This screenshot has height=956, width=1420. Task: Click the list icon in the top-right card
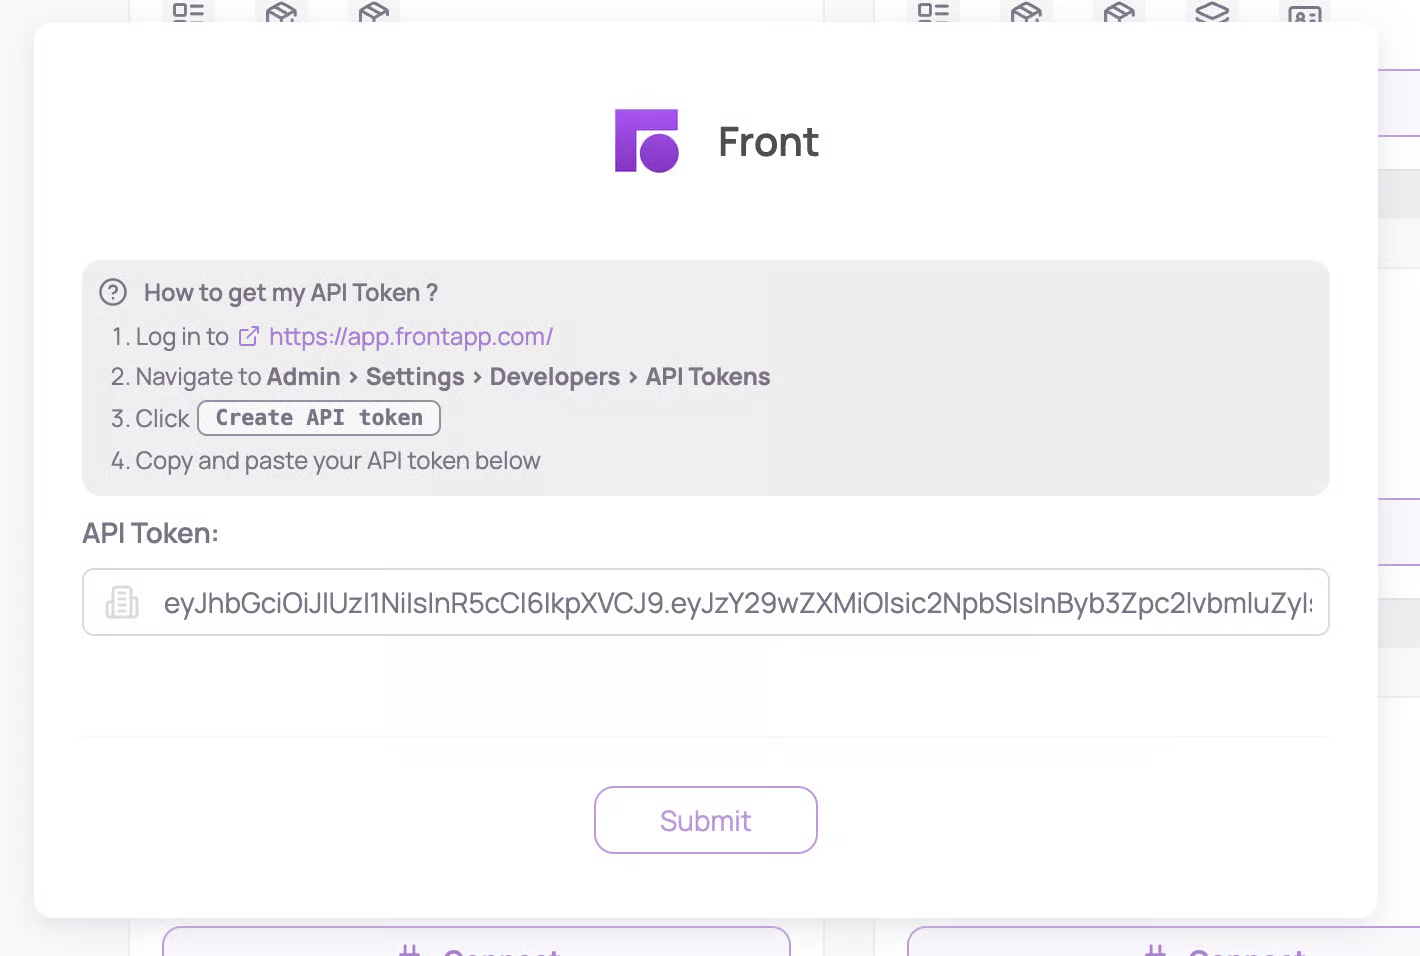point(933,12)
